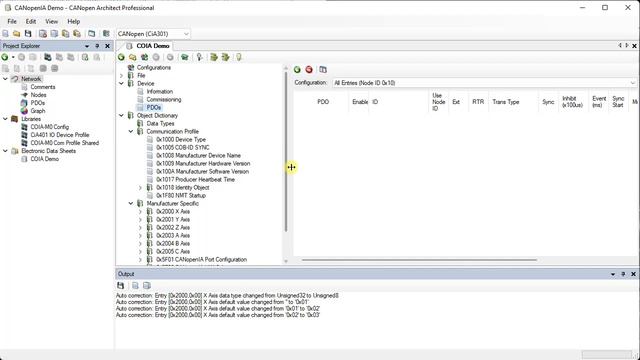Select Comments under Network
The width and height of the screenshot is (640, 360).
click(x=42, y=87)
